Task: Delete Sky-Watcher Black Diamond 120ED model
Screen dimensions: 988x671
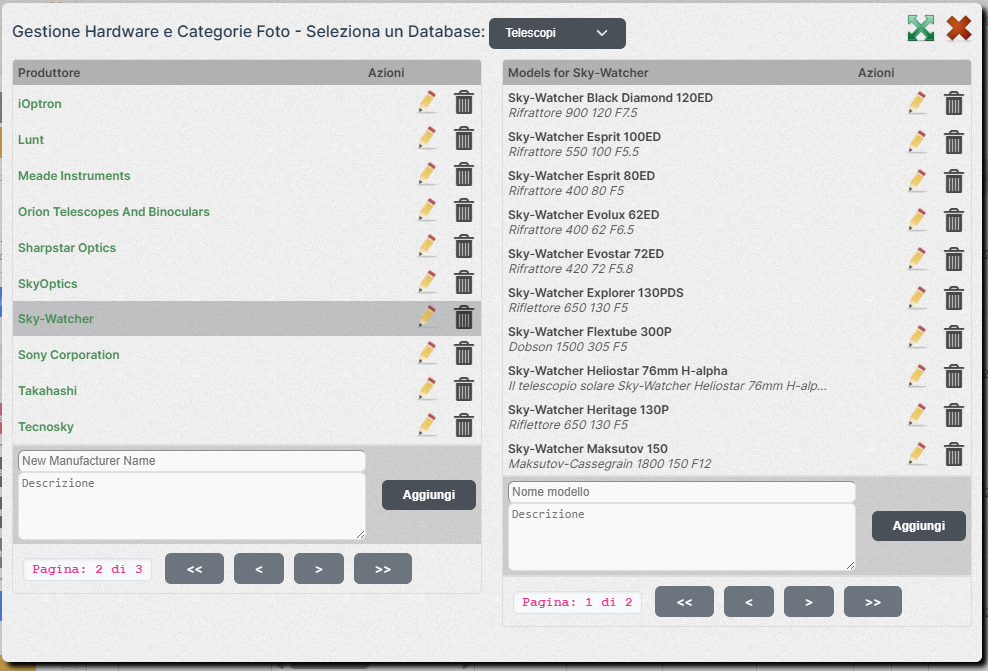Action: tap(954, 103)
